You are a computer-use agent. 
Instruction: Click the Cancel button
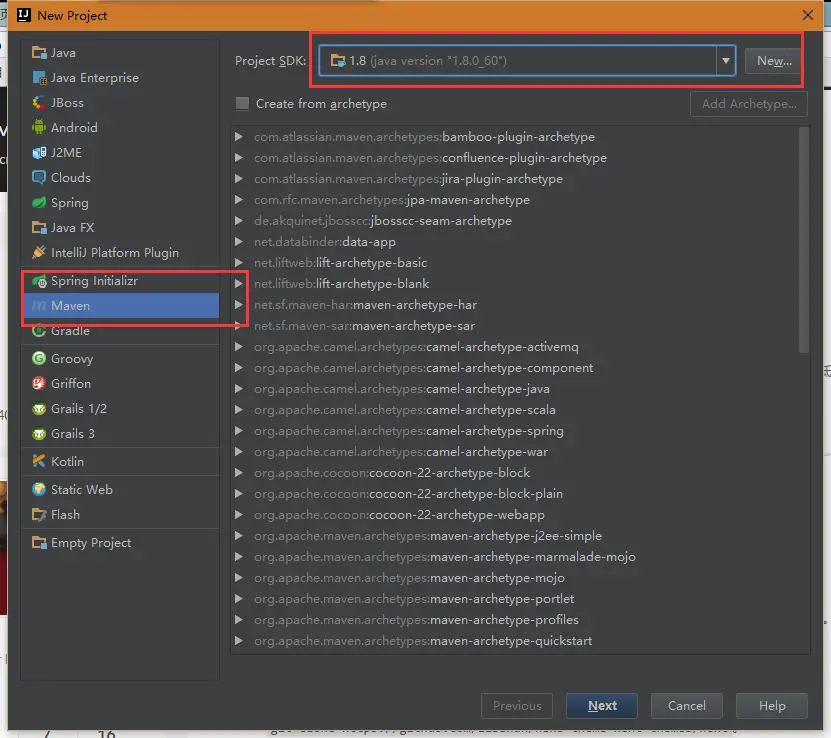pyautogui.click(x=686, y=706)
